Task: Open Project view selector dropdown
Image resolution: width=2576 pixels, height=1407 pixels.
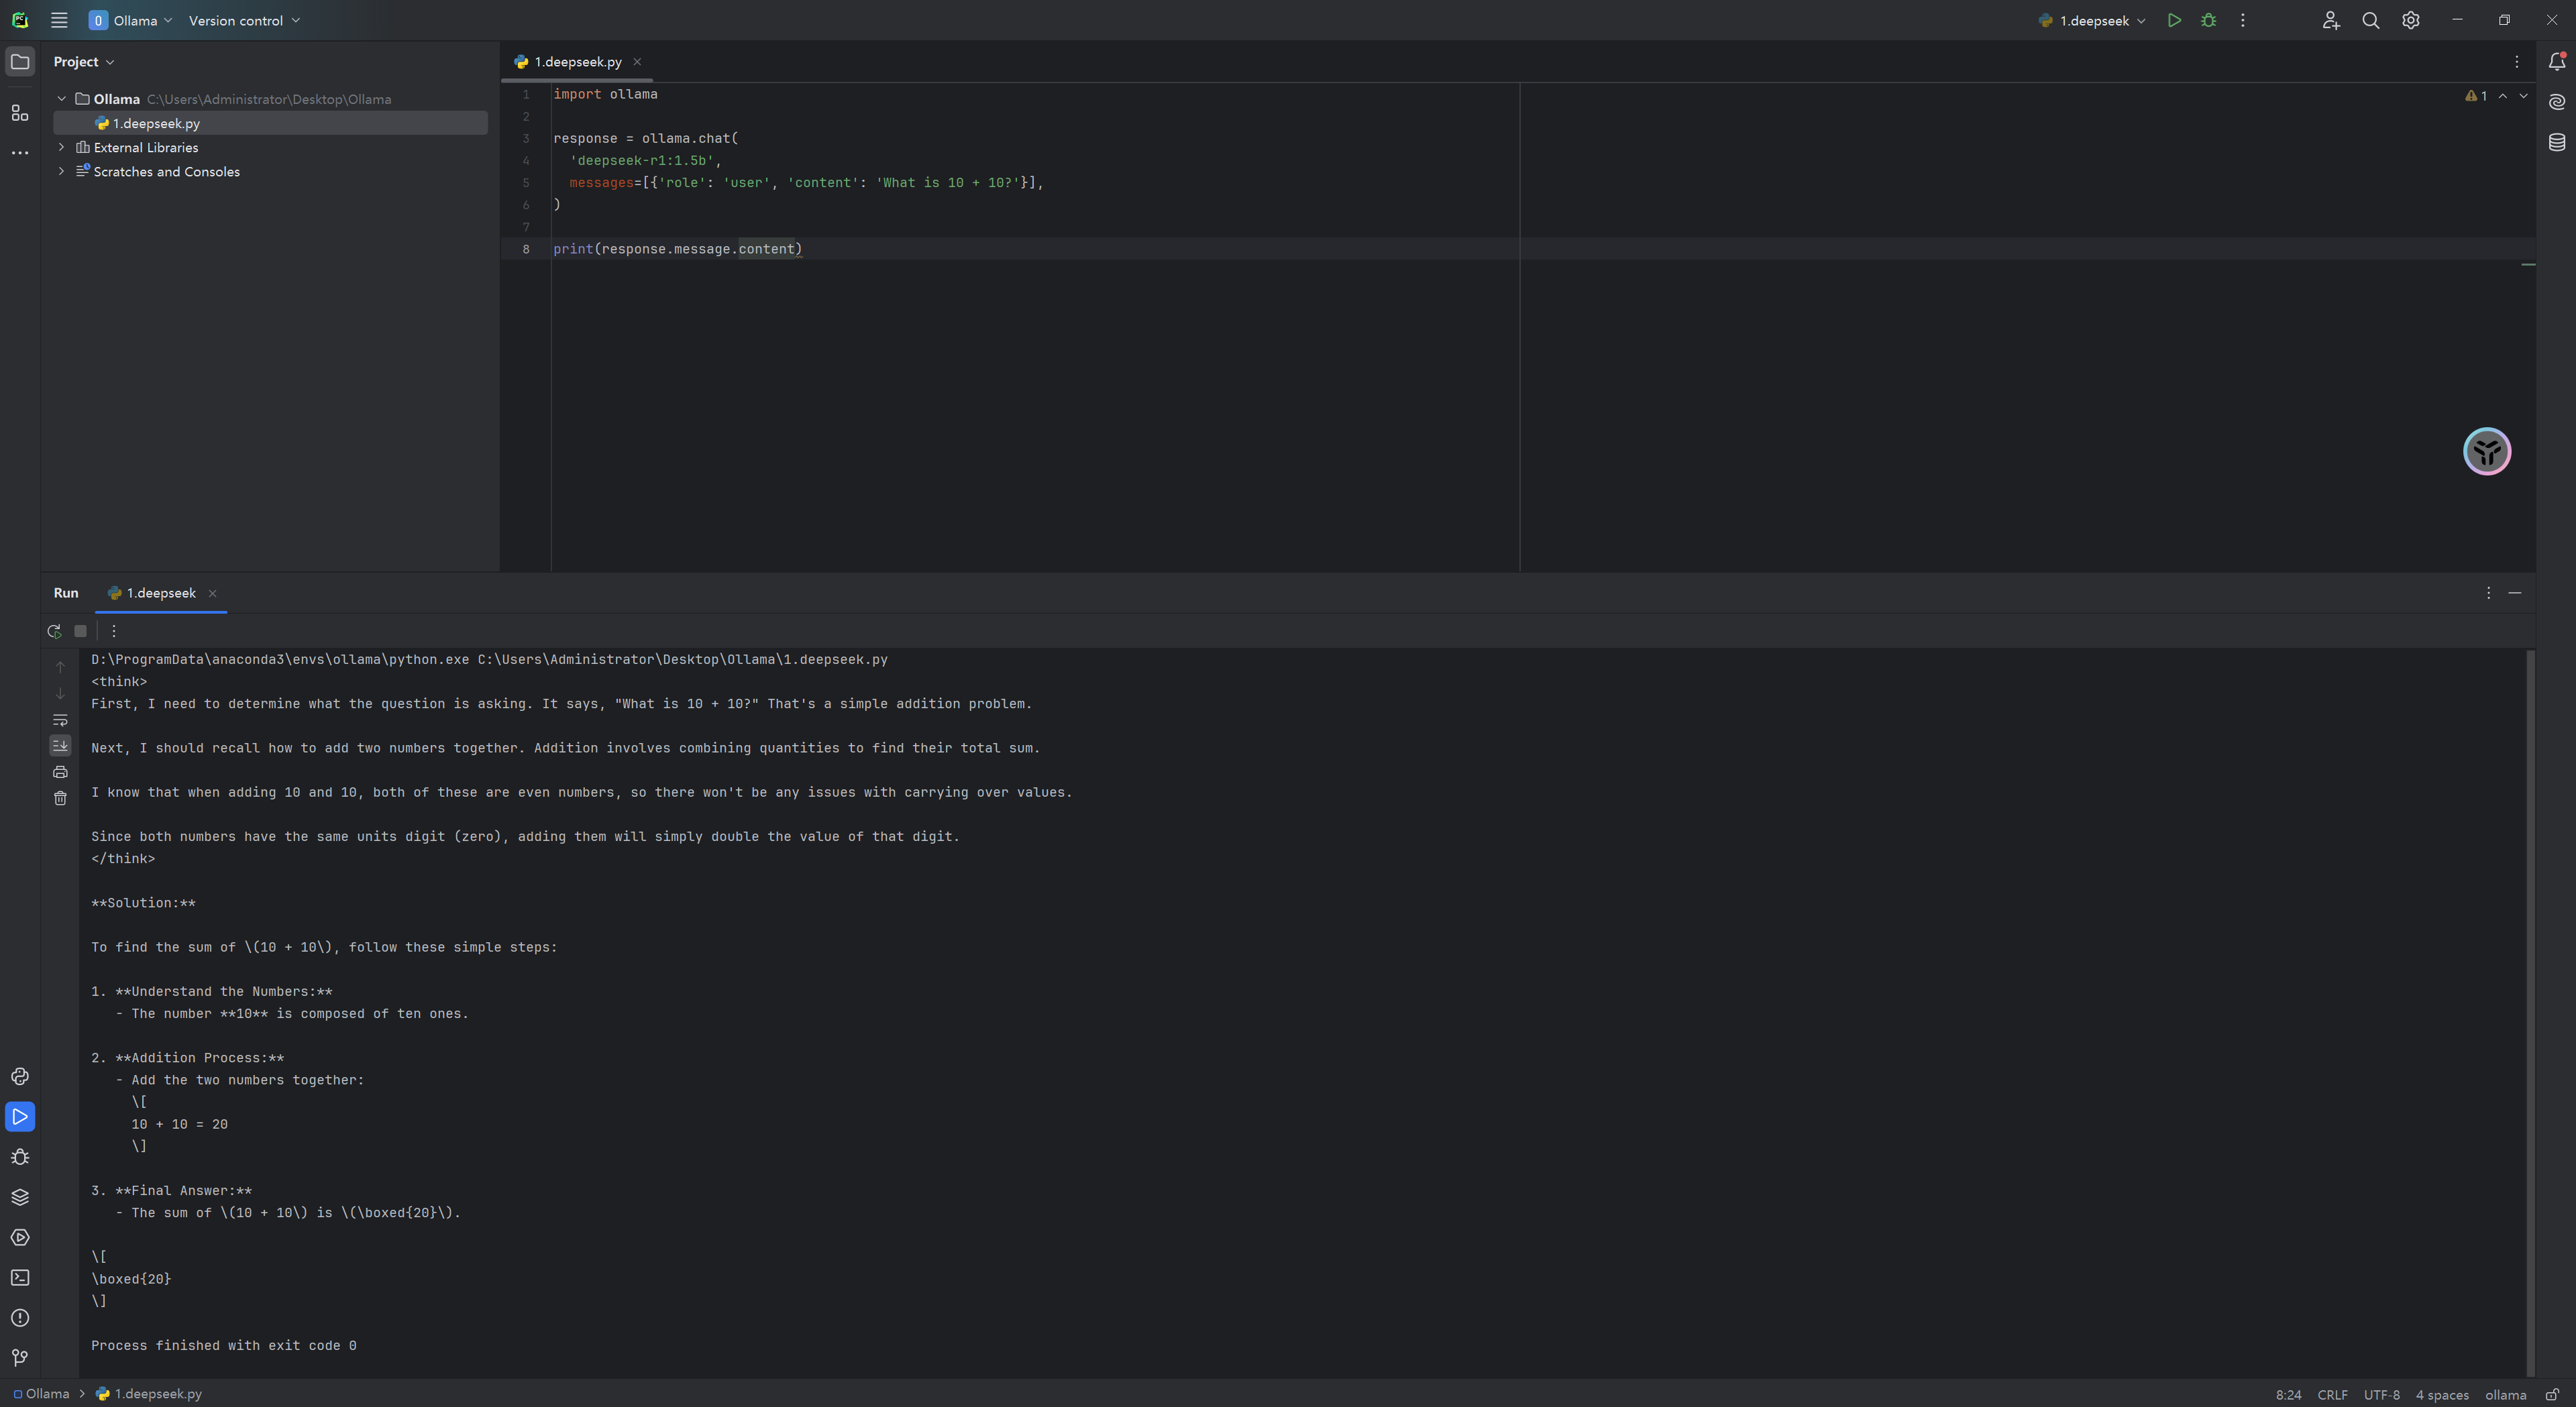Action: coord(84,61)
